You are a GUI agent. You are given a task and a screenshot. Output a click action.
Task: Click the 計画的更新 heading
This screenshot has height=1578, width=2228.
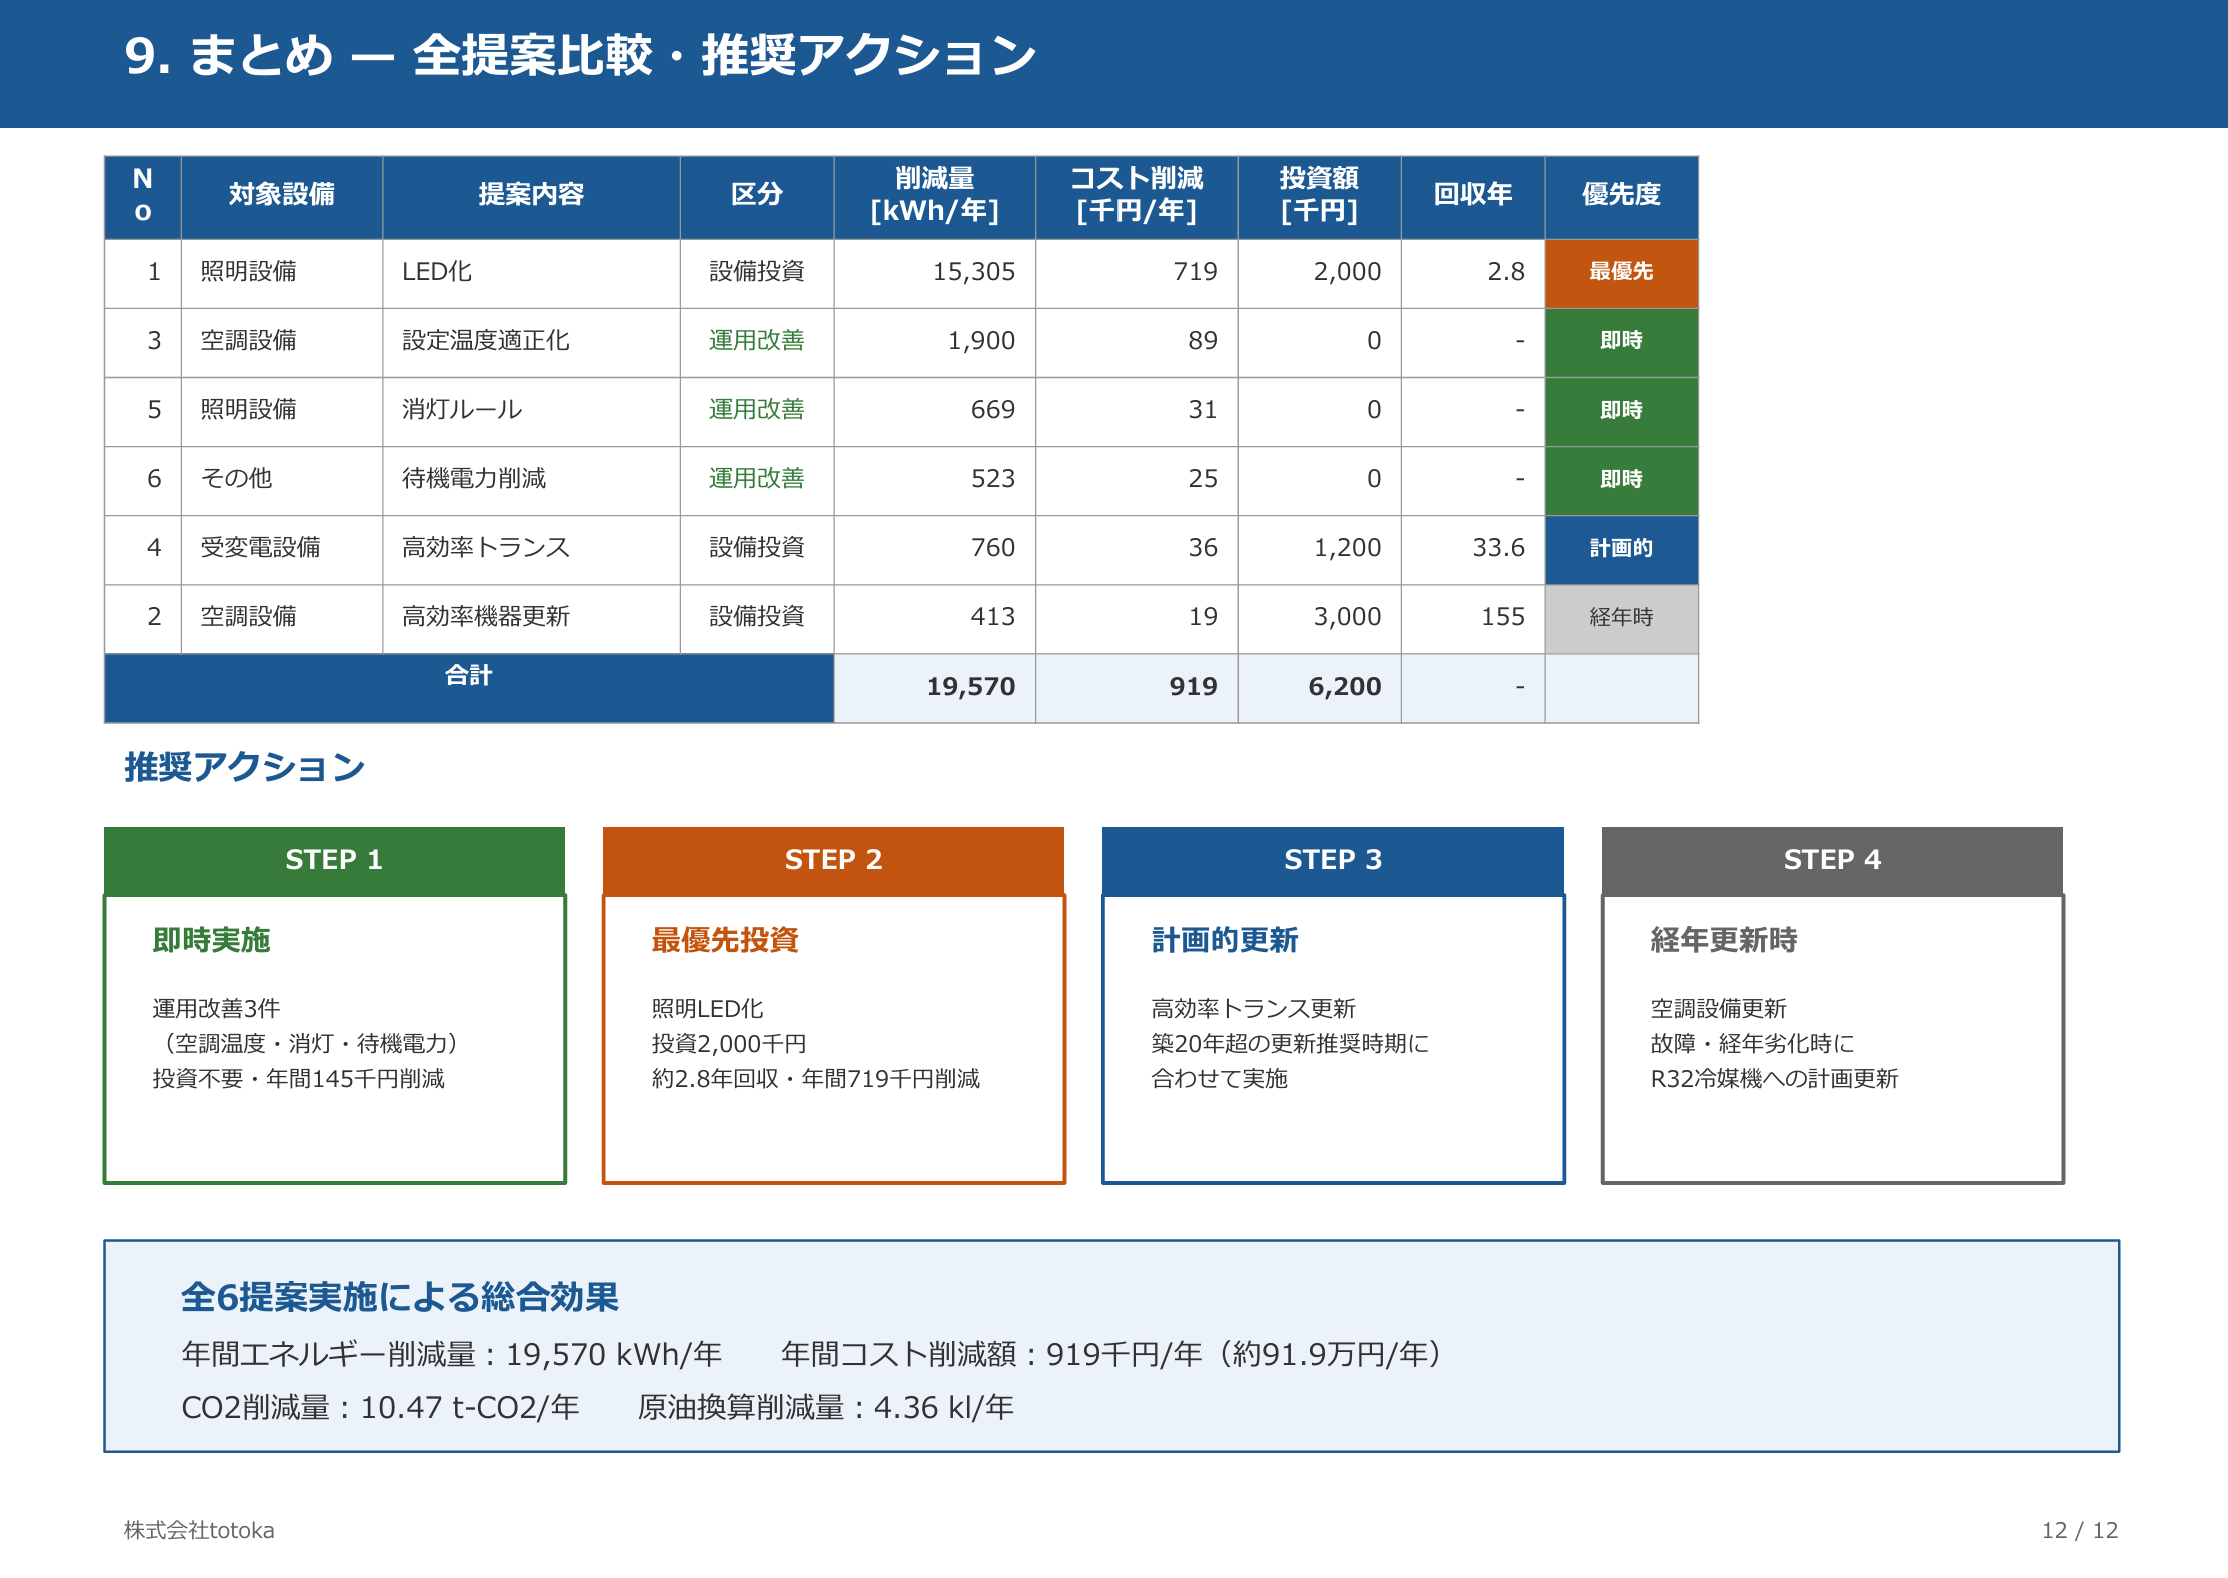click(x=1225, y=941)
